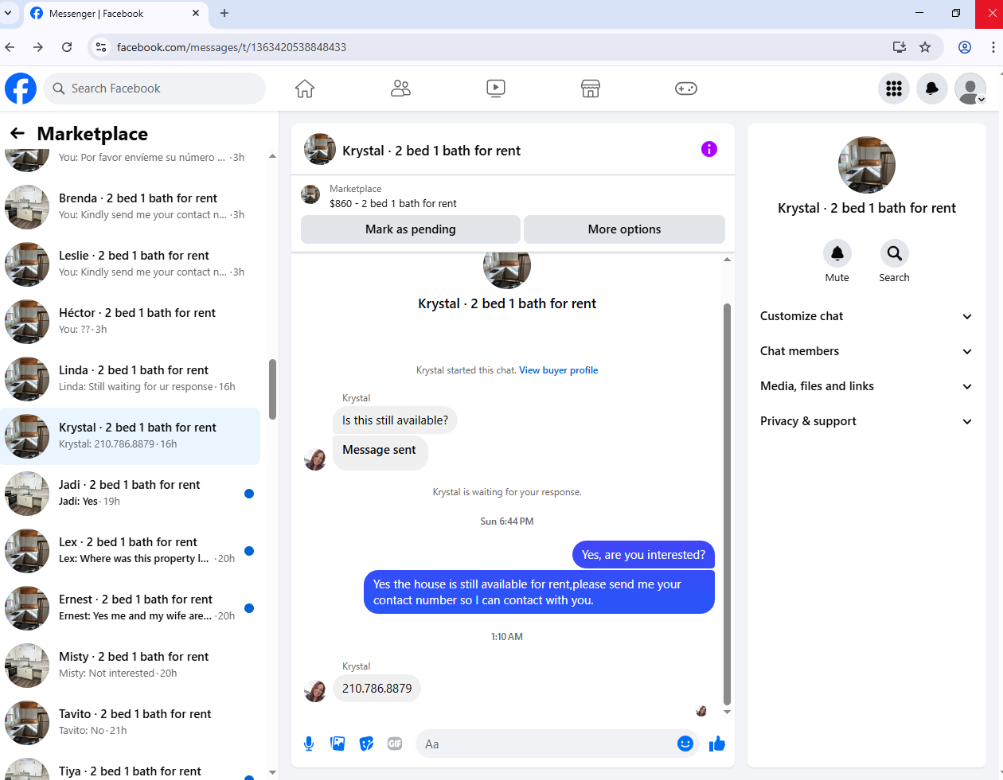Reload the page in browser
This screenshot has width=1003, height=780.
(67, 47)
